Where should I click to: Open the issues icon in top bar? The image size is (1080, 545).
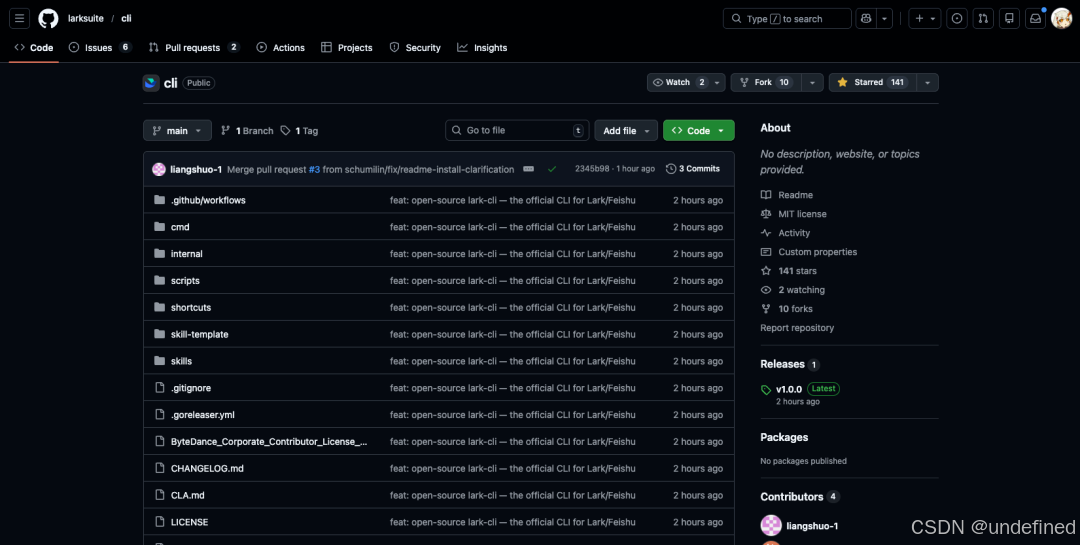pyautogui.click(x=957, y=19)
